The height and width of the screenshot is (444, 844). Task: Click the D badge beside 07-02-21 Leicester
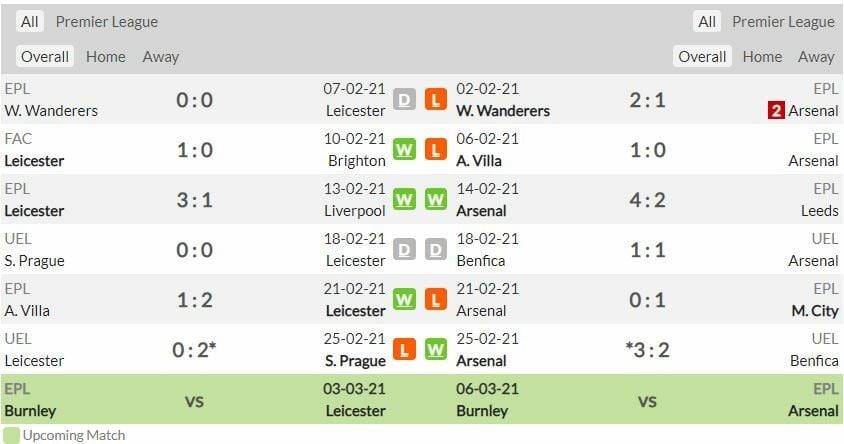click(x=405, y=100)
